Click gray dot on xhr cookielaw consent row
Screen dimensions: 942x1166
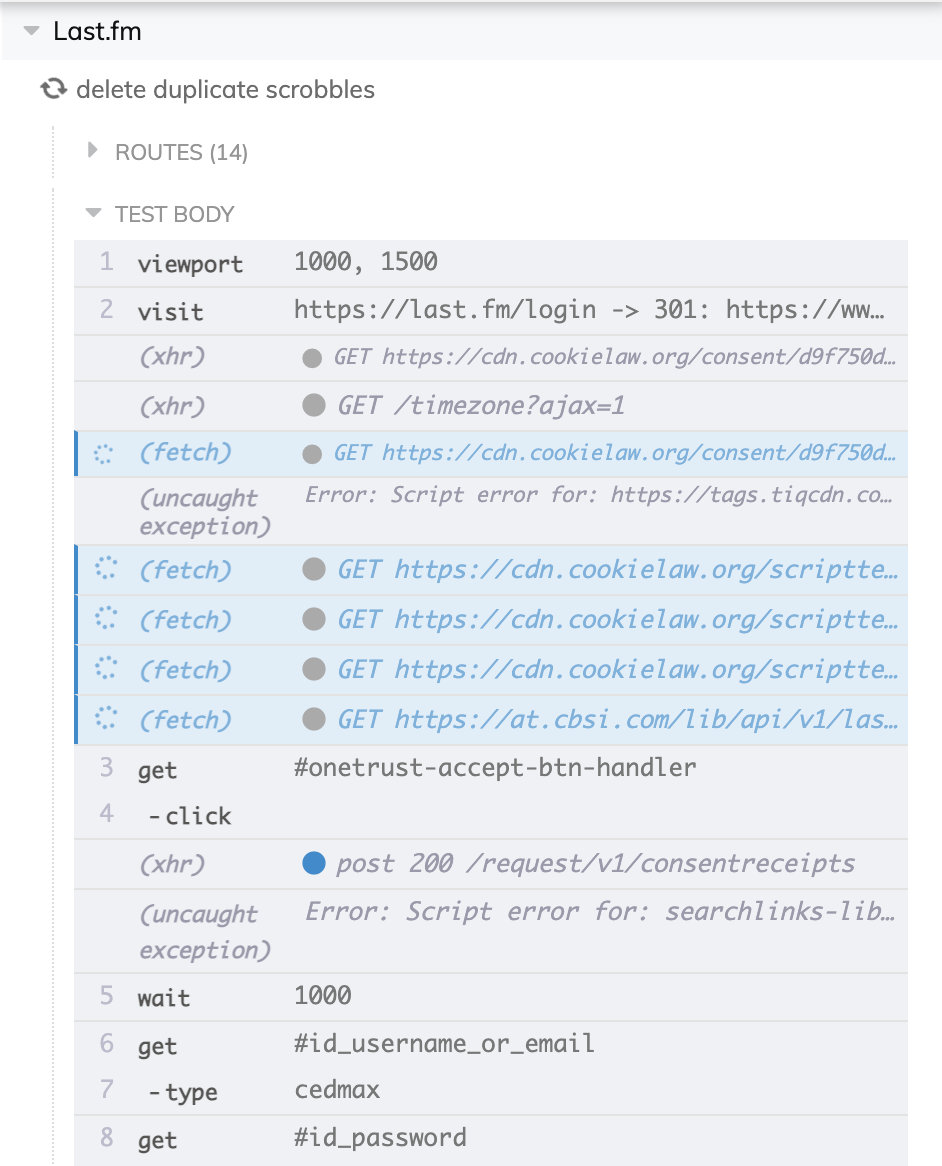click(x=312, y=358)
